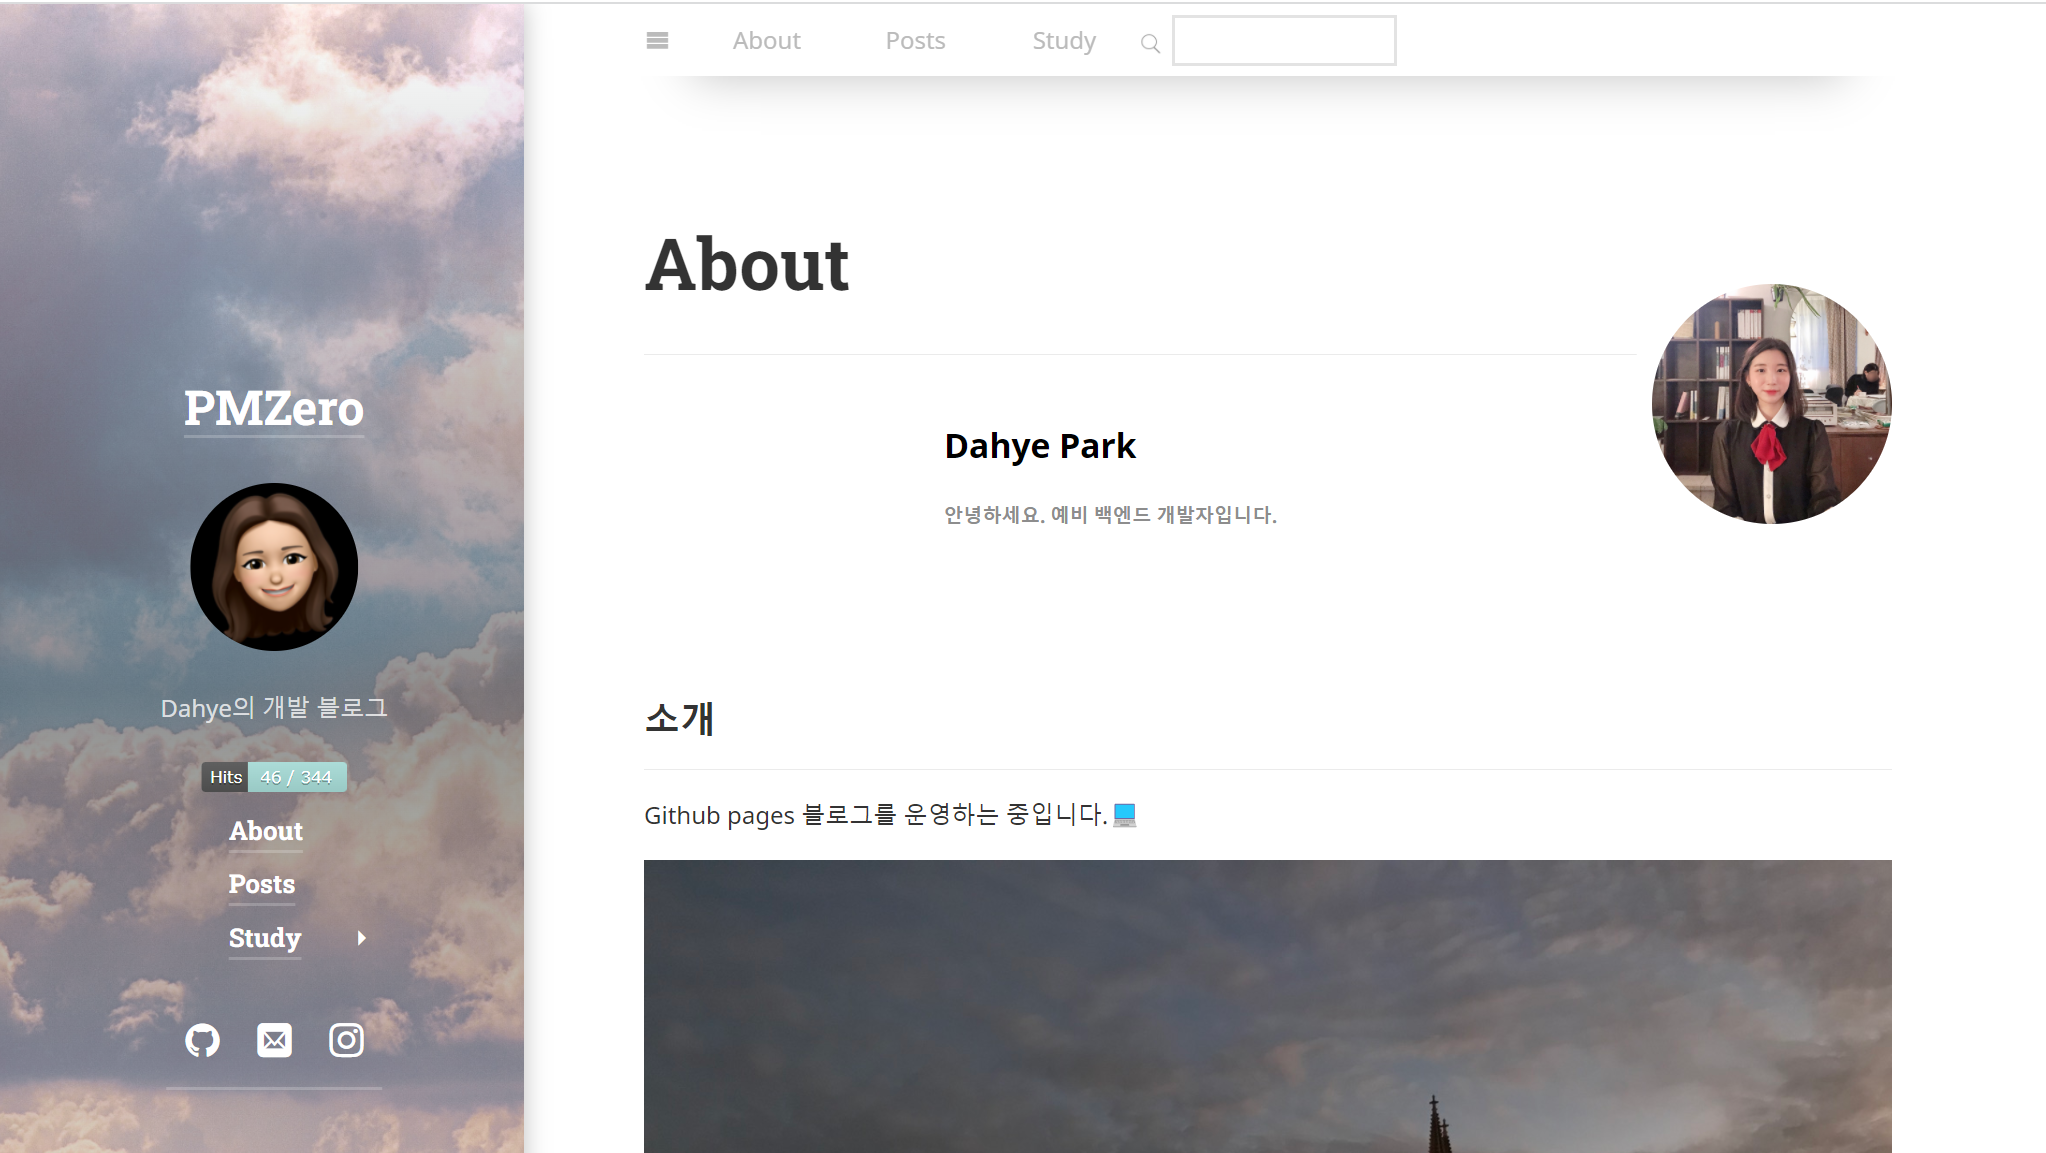Click the memoji avatar in sidebar
2046x1153 pixels.
point(274,567)
